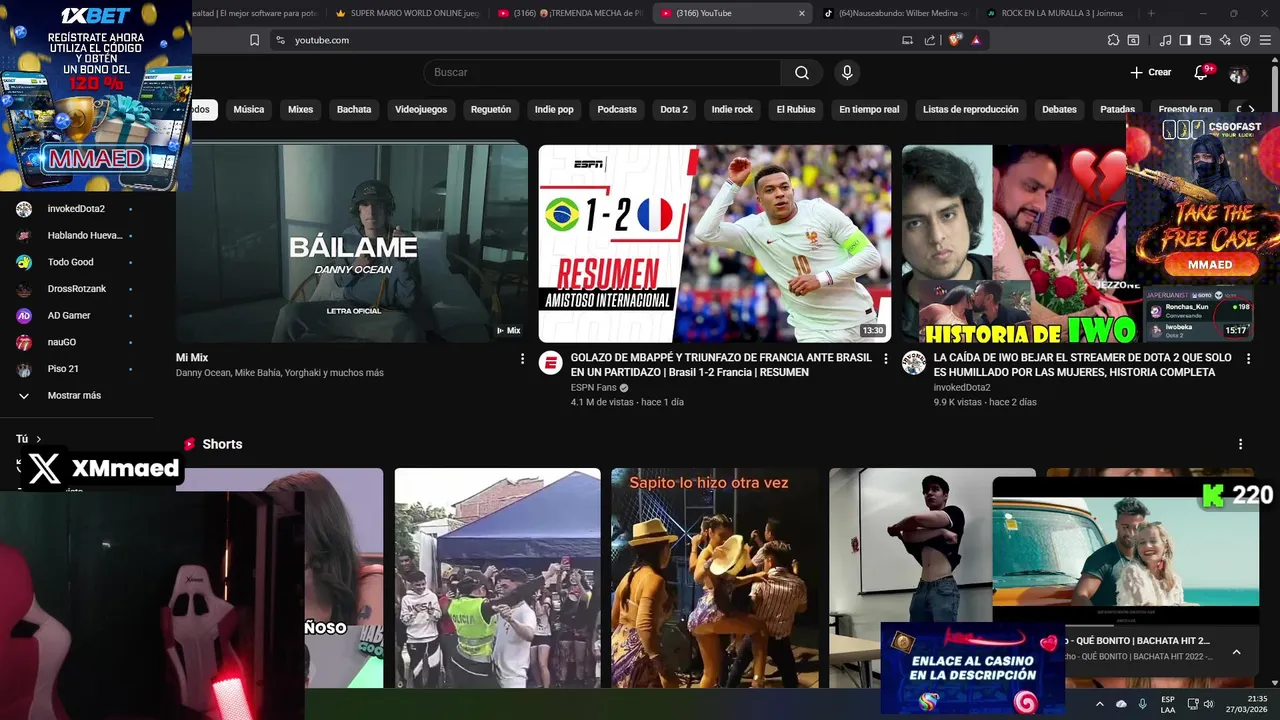Expand the Tú section chevron
The width and height of the screenshot is (1280, 720).
tap(39, 439)
